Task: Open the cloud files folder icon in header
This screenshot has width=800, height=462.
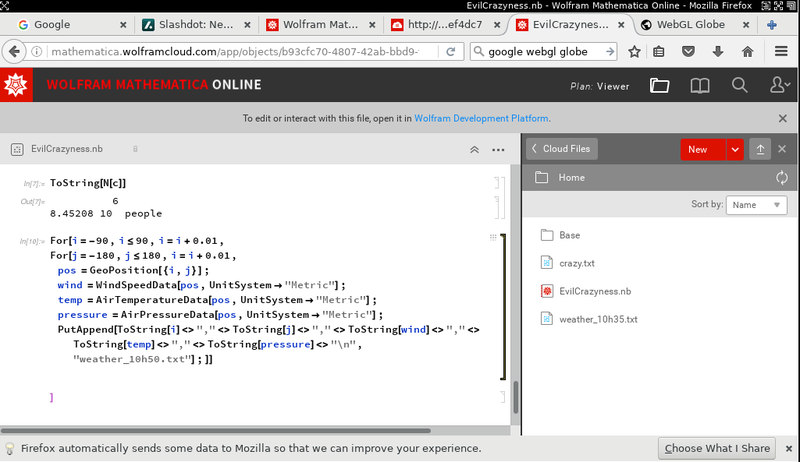Action: pyautogui.click(x=658, y=86)
